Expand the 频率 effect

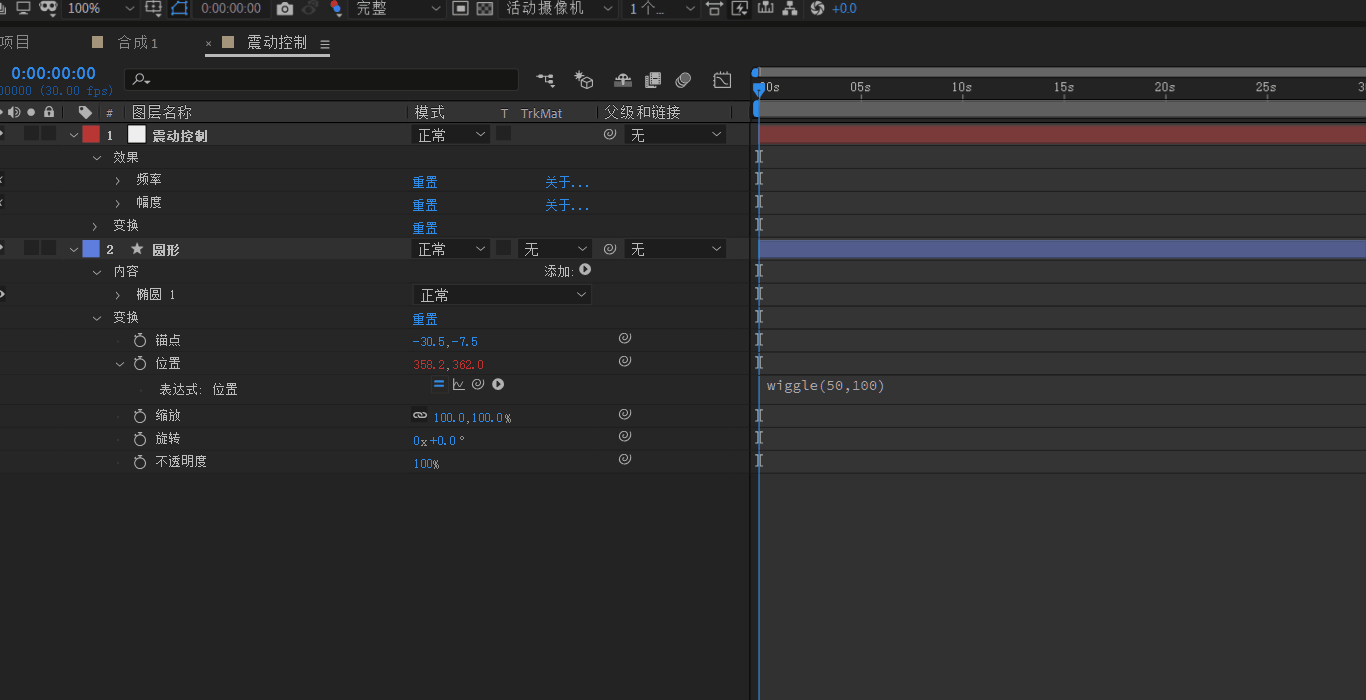click(117, 181)
